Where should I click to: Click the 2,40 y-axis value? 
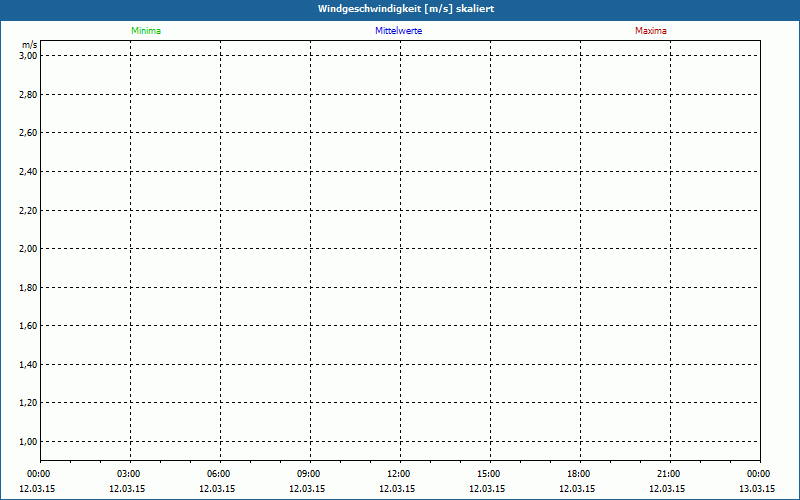click(x=28, y=171)
